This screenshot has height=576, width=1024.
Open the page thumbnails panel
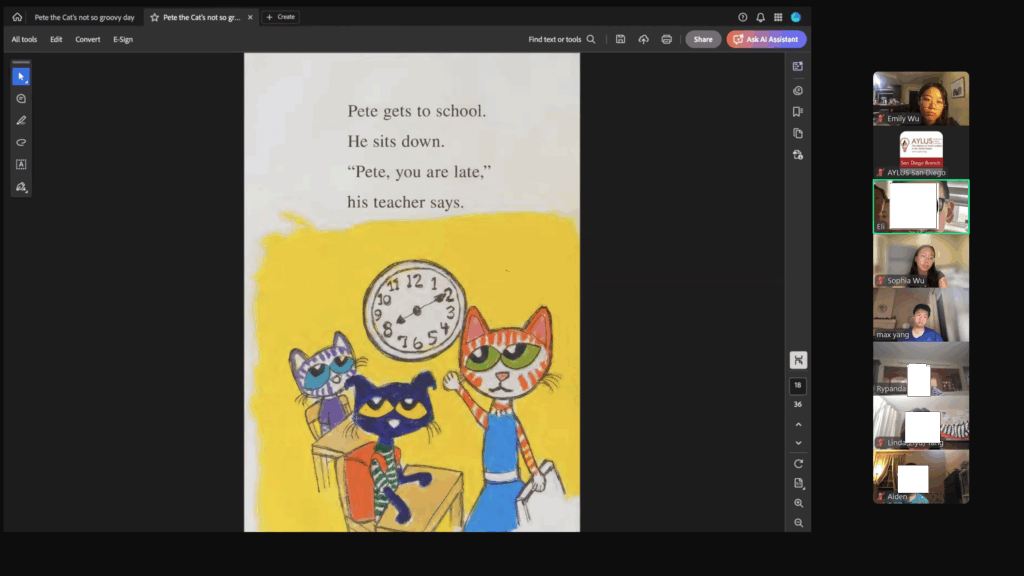click(x=798, y=133)
